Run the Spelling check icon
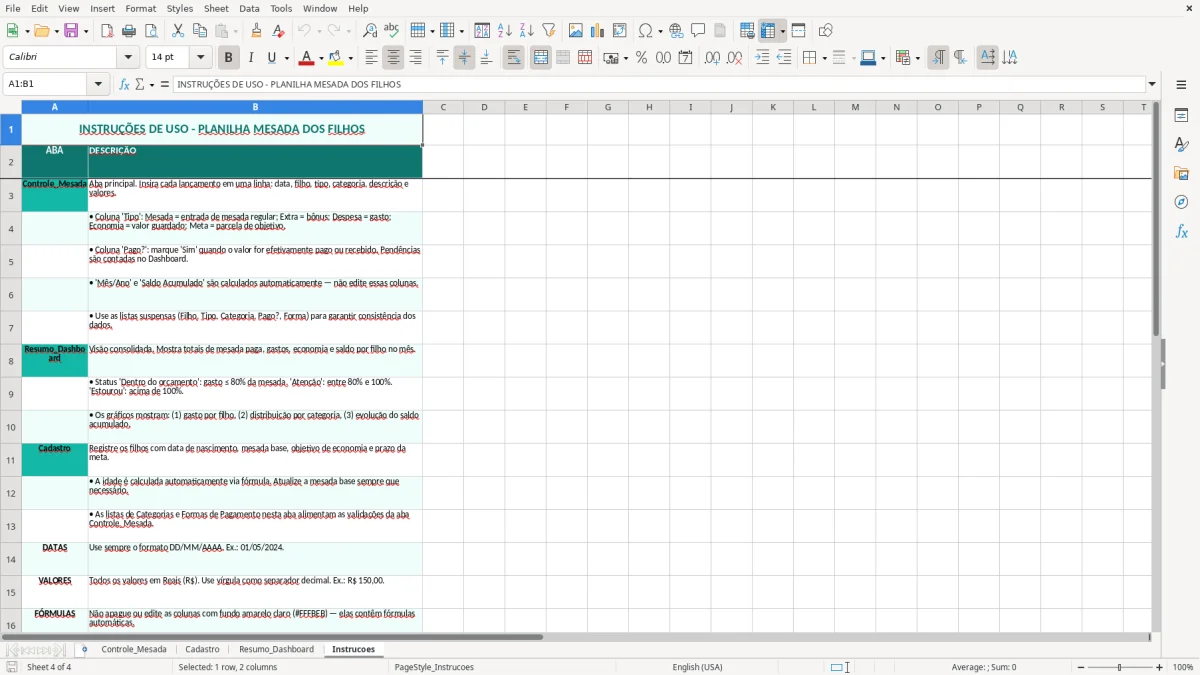The image size is (1200, 675). (x=391, y=31)
